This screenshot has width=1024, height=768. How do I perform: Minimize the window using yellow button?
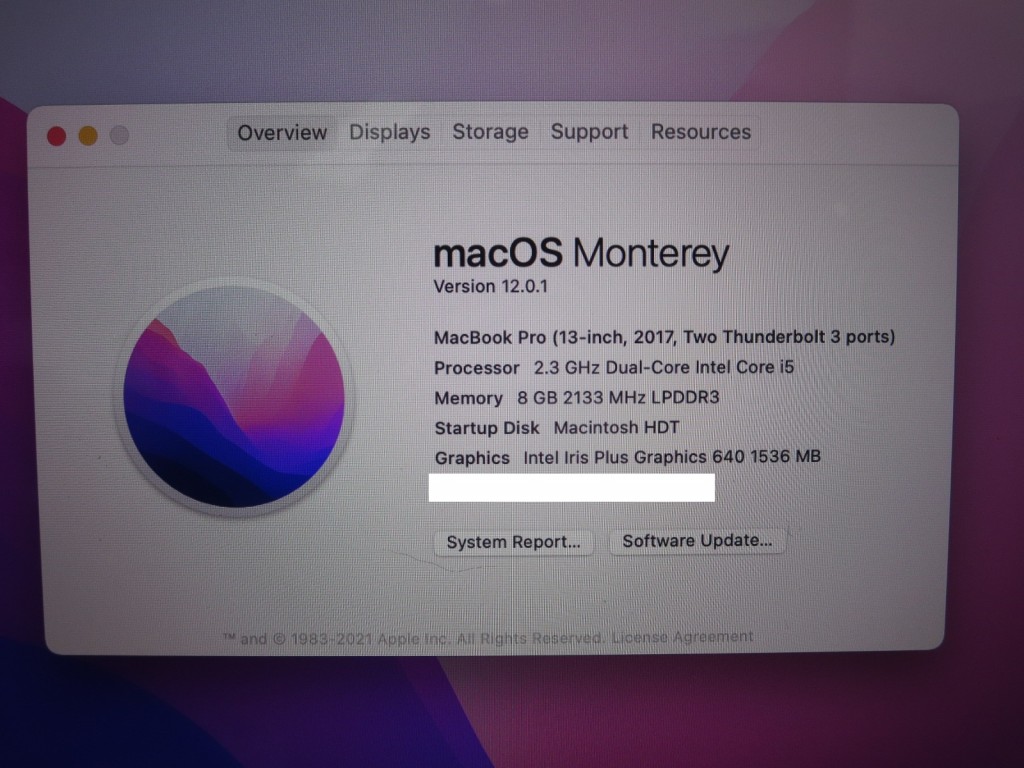[x=88, y=136]
